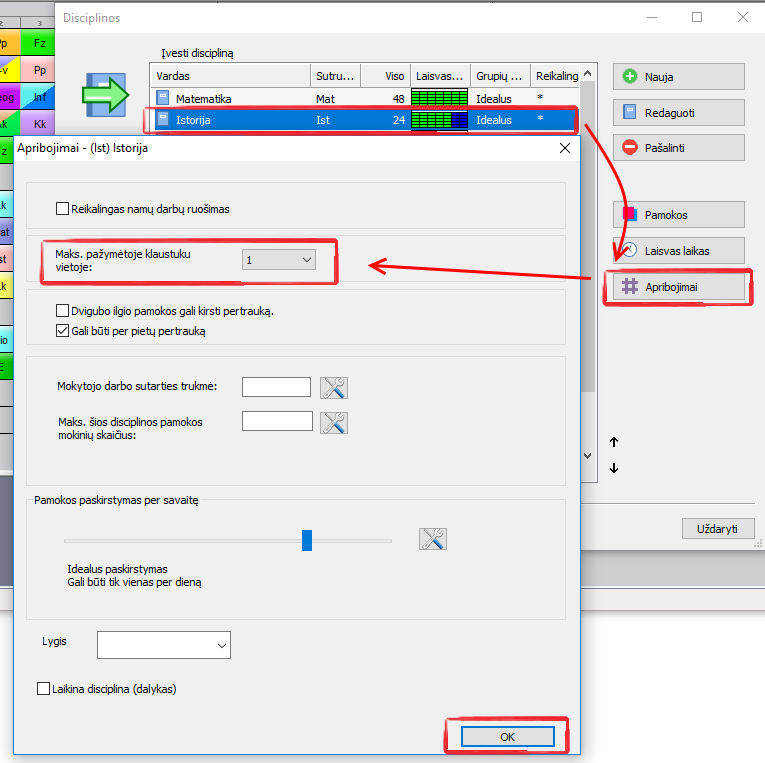Screen dimensions: 765x763
Task: Click the wrench icon next to the distribution slider
Action: point(433,540)
